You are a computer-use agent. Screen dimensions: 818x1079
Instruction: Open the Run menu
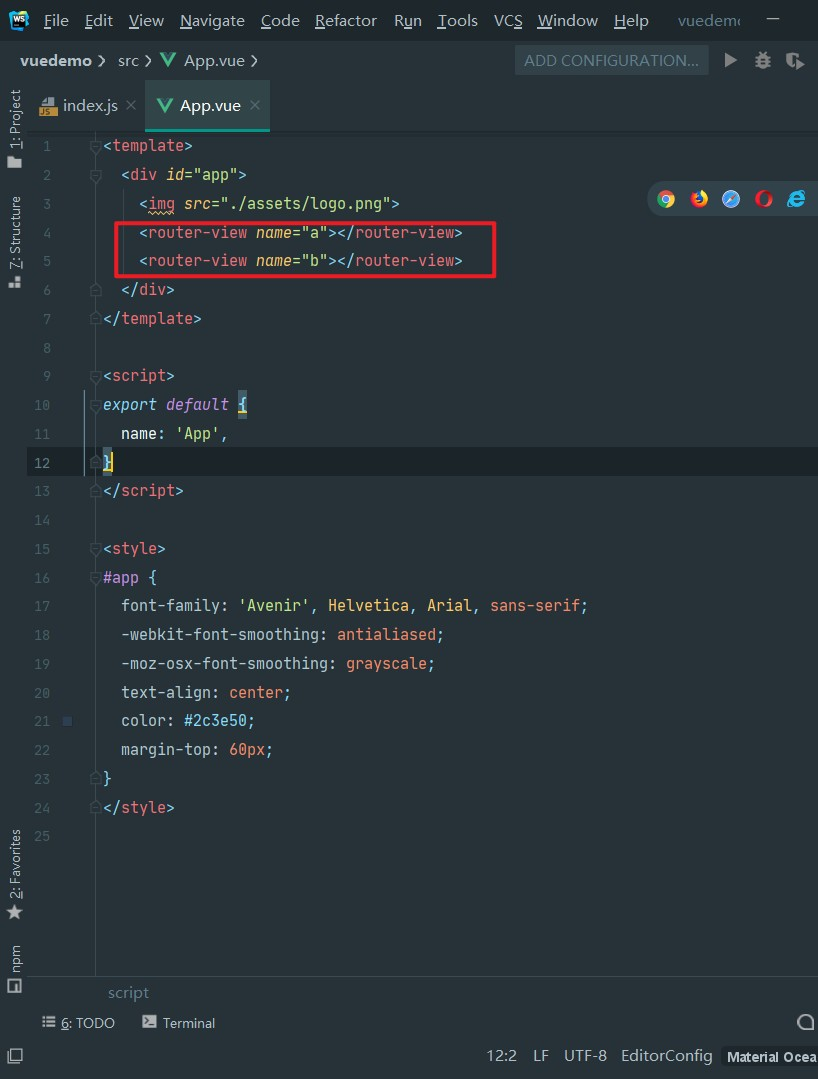point(407,21)
